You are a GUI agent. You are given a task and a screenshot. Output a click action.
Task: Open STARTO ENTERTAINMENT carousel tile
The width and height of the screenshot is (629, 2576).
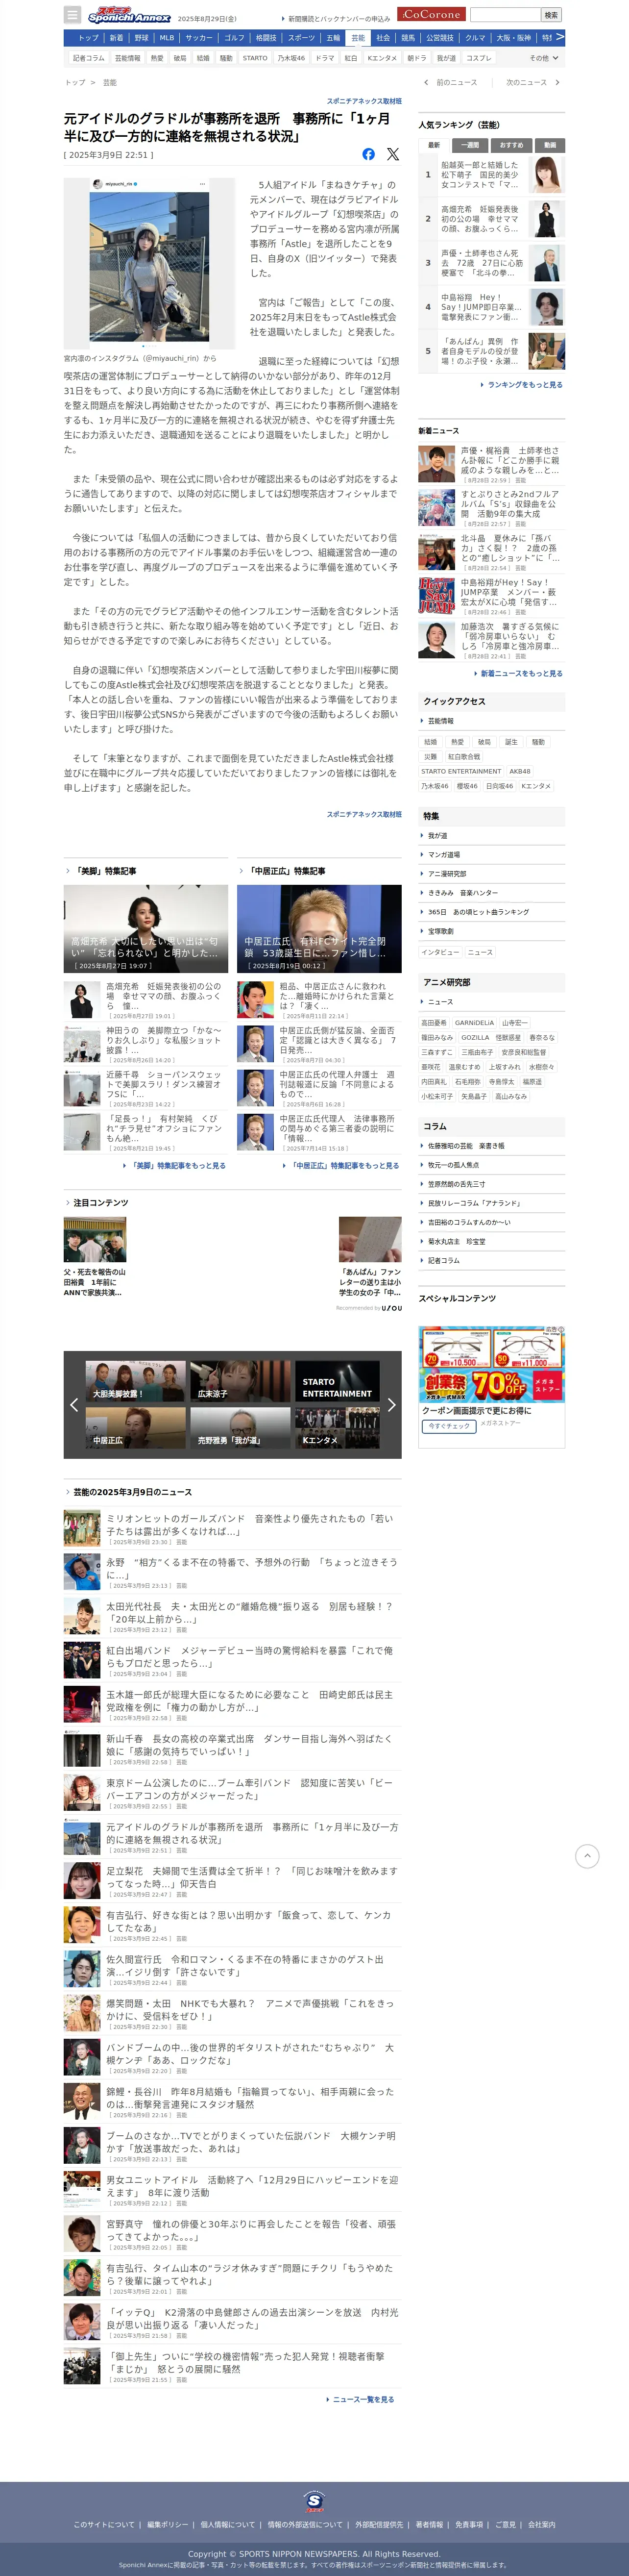338,1381
